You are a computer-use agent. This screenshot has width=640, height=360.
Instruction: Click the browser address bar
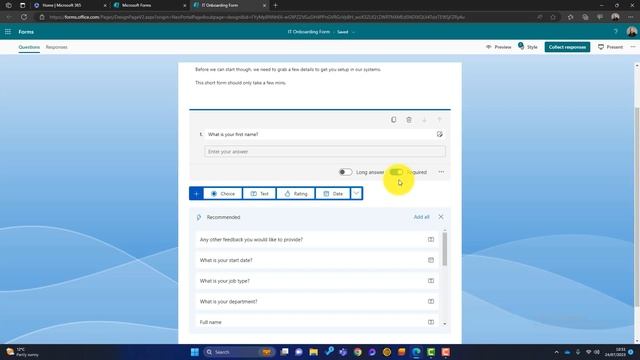(x=286, y=17)
